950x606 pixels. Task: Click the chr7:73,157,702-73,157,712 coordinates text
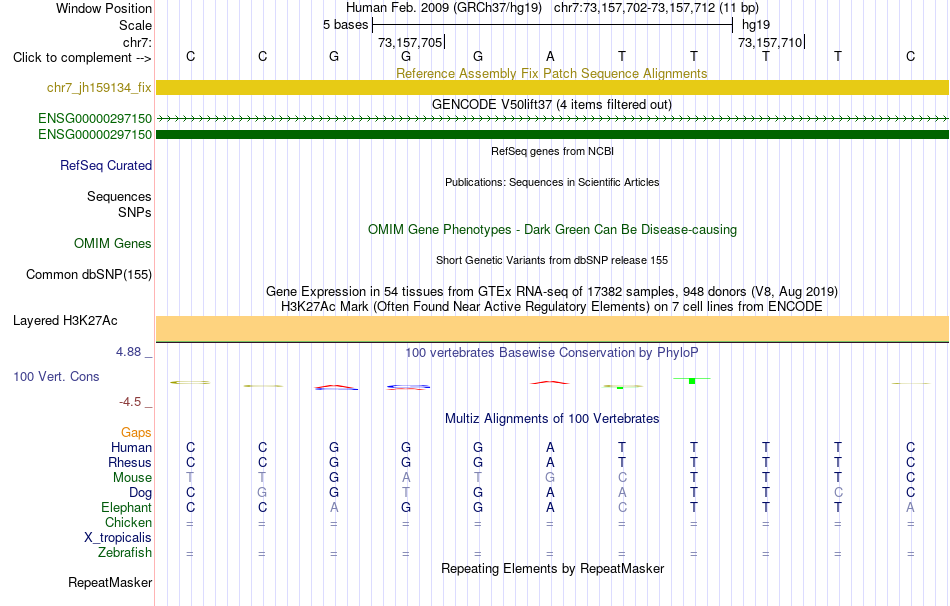pyautogui.click(x=656, y=8)
